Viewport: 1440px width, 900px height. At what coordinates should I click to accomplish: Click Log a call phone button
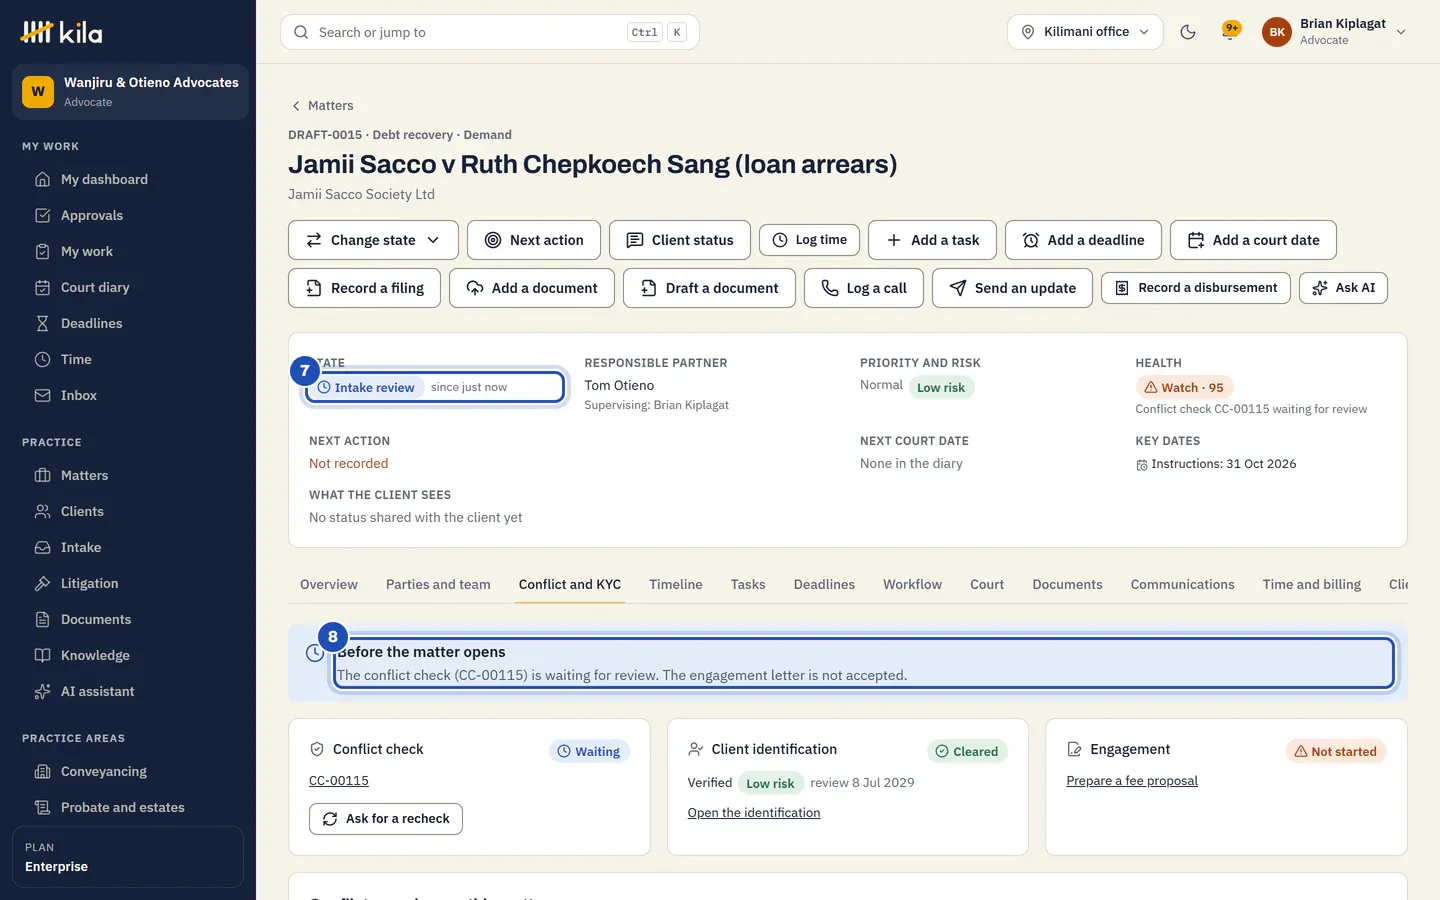[x=864, y=288]
